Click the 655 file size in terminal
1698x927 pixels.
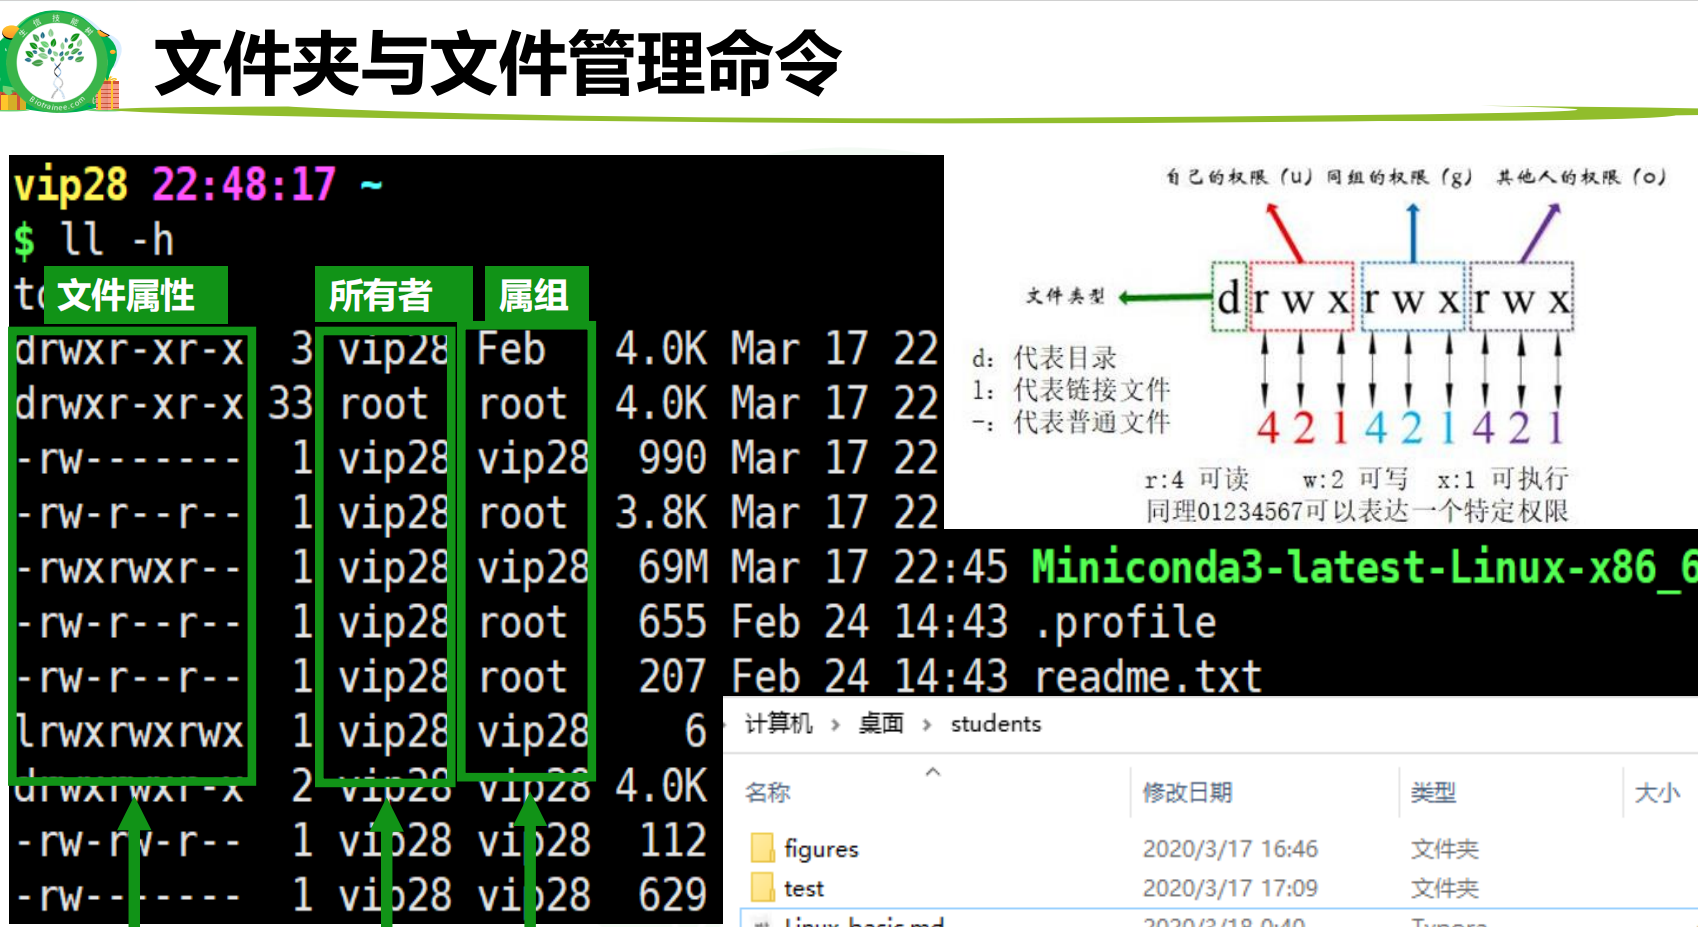[673, 622]
